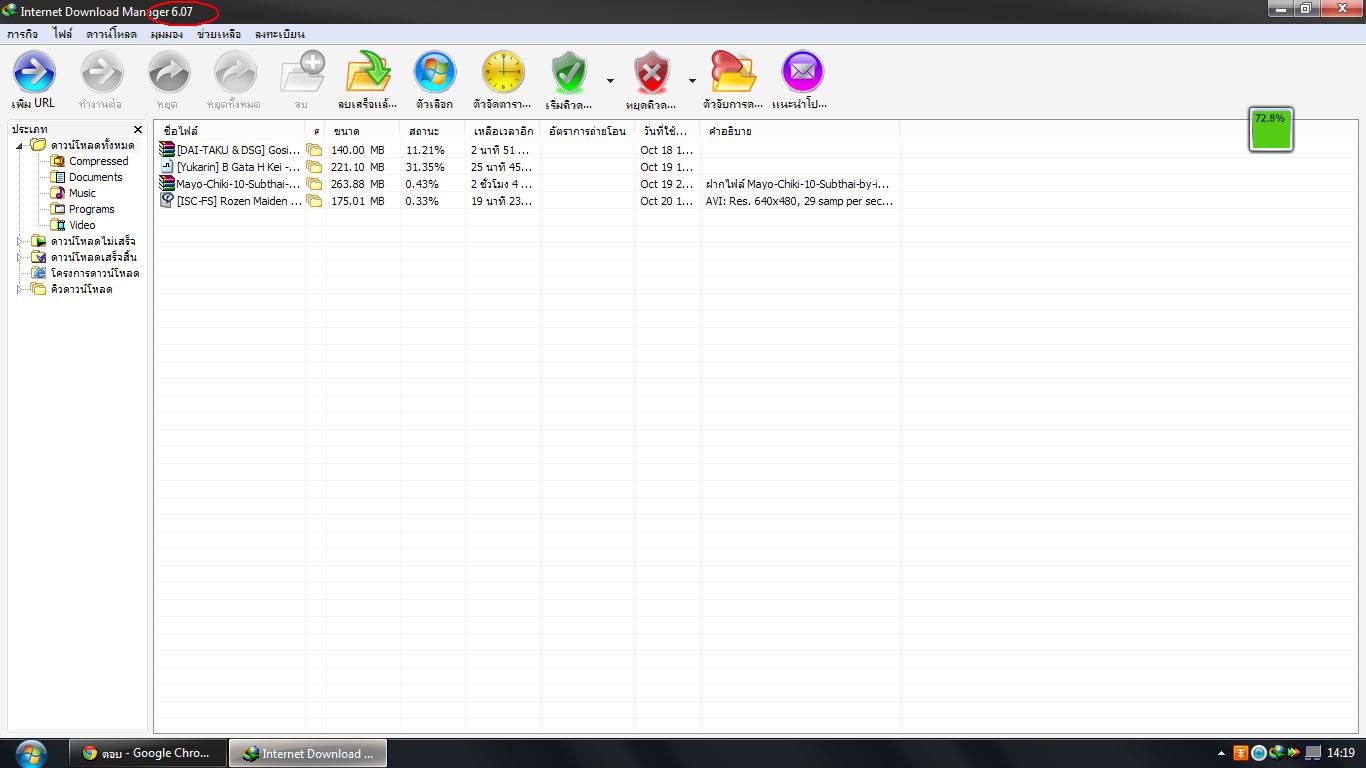The image size is (1366, 768).
Task: Open Options (ตัวเลือก) from the toolbar
Action: [435, 72]
